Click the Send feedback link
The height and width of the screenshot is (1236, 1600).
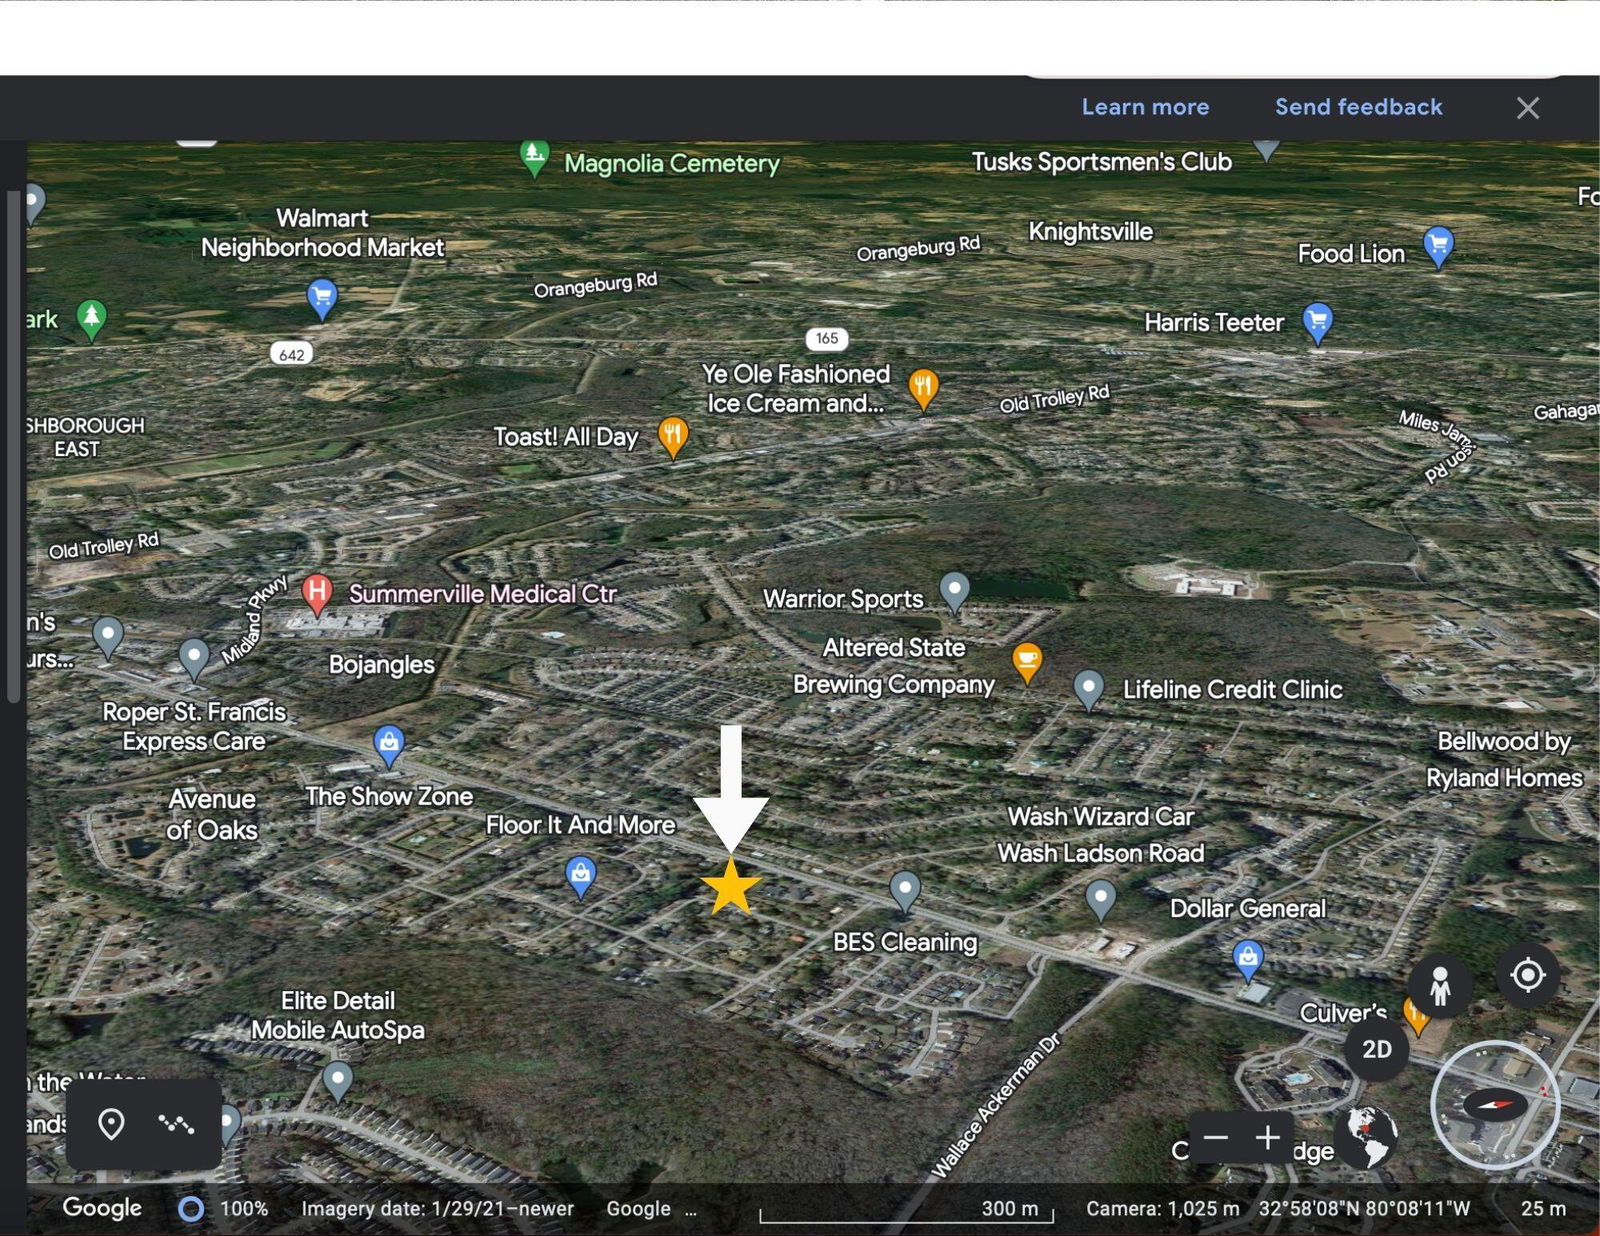[x=1358, y=107]
